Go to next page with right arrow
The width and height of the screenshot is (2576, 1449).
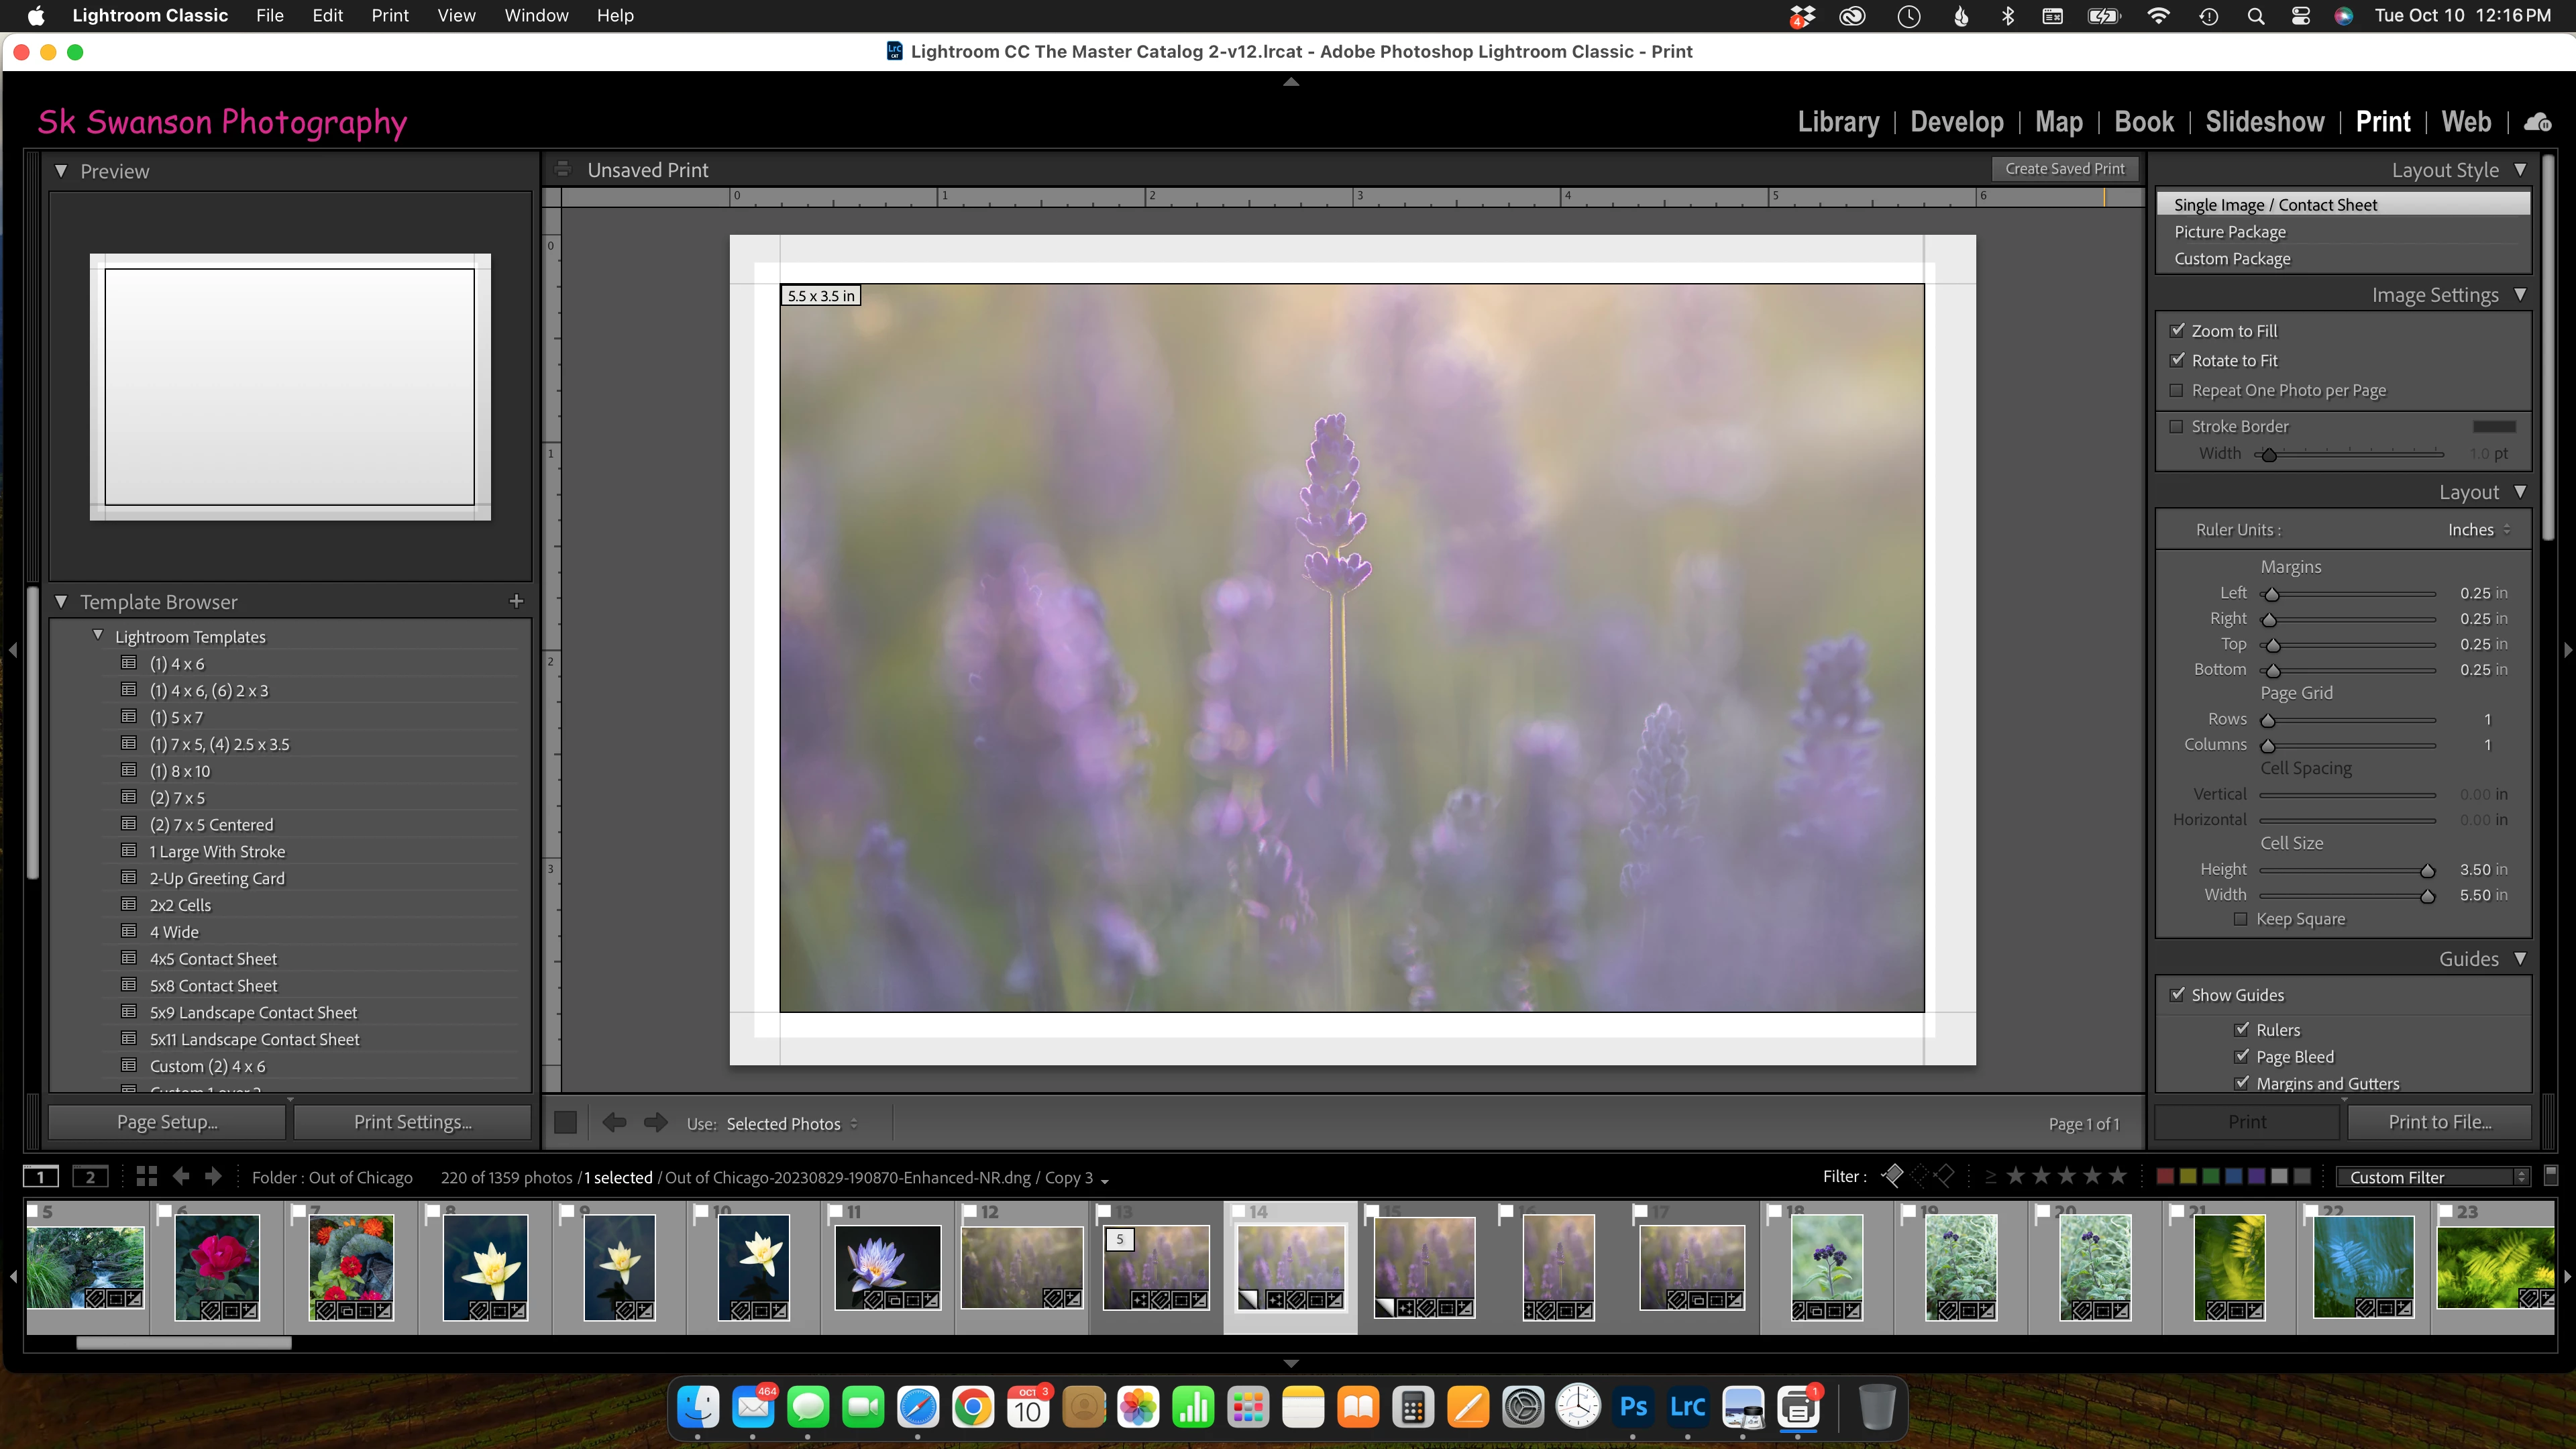[x=655, y=1123]
